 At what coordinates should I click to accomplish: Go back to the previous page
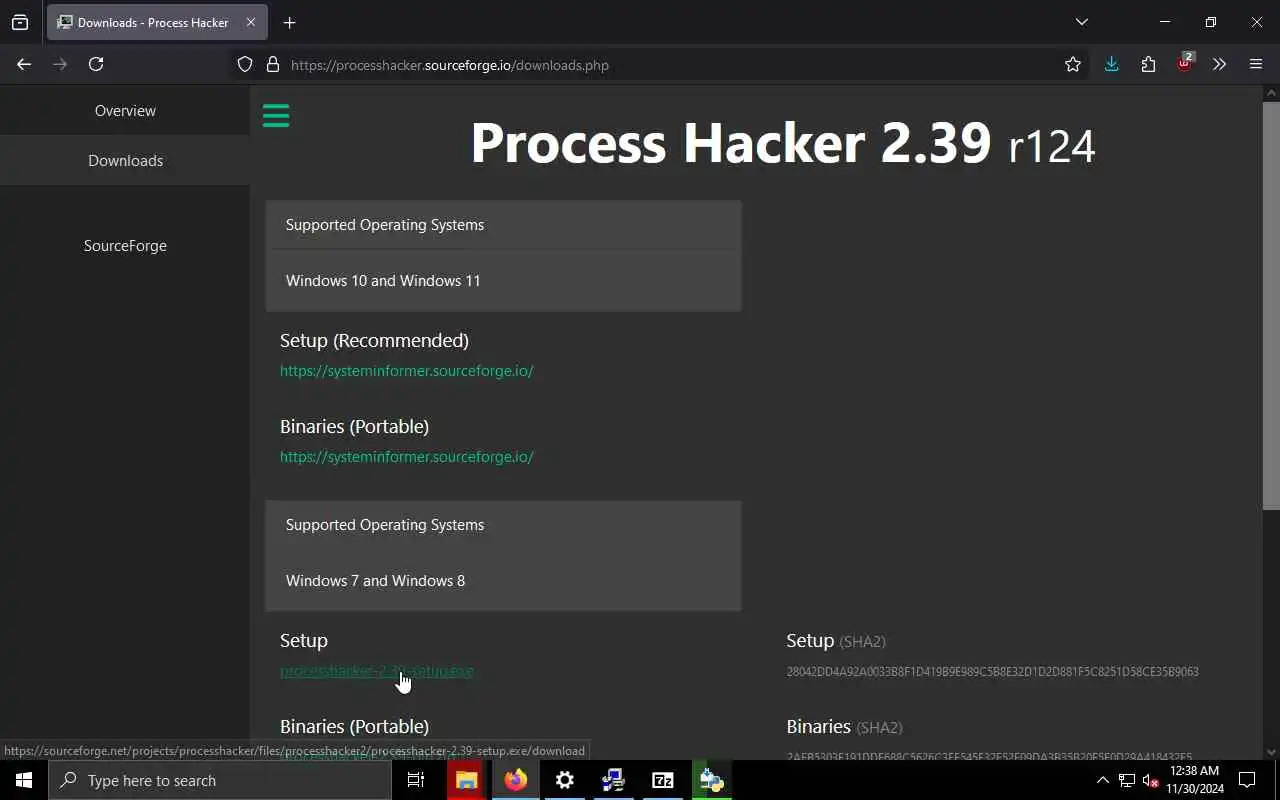pos(24,64)
